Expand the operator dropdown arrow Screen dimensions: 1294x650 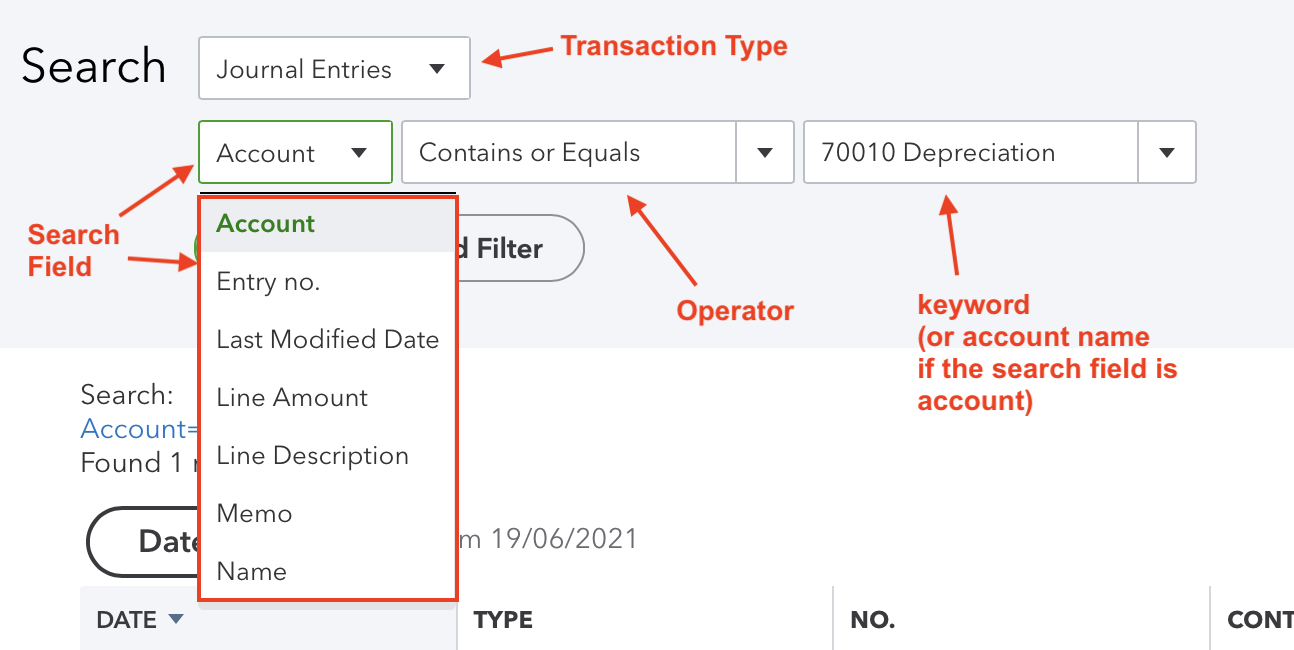pos(765,153)
